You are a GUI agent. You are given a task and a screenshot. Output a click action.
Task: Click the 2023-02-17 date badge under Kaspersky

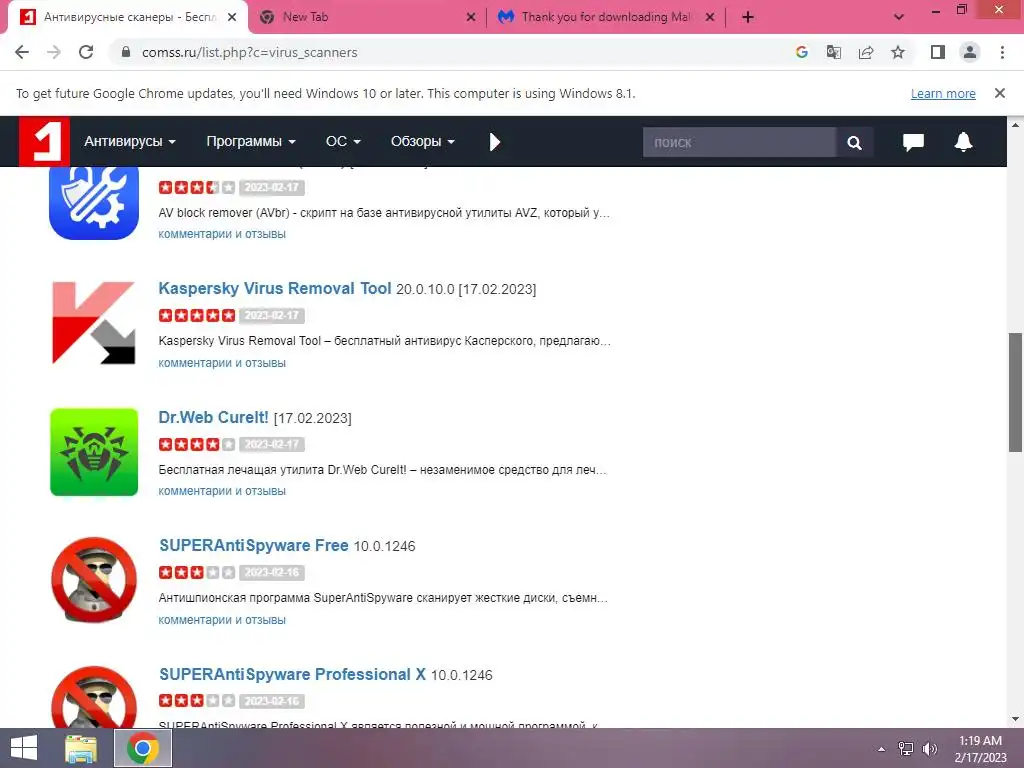pyautogui.click(x=272, y=315)
